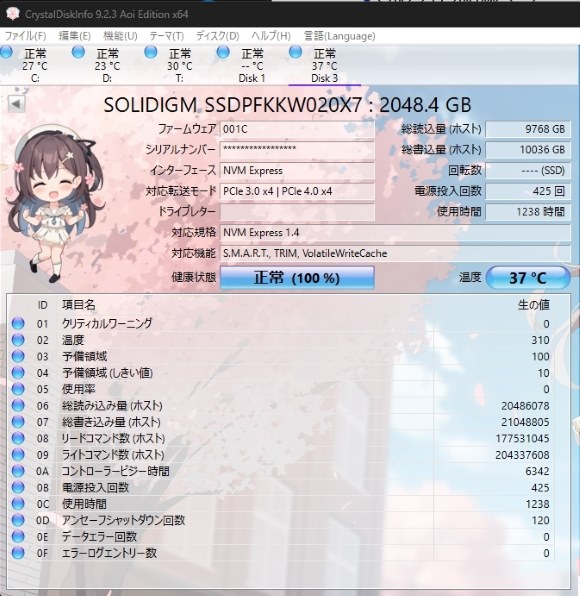580x596 pixels.
Task: Select the C: drive tab at 27 °C
Action: click(35, 65)
